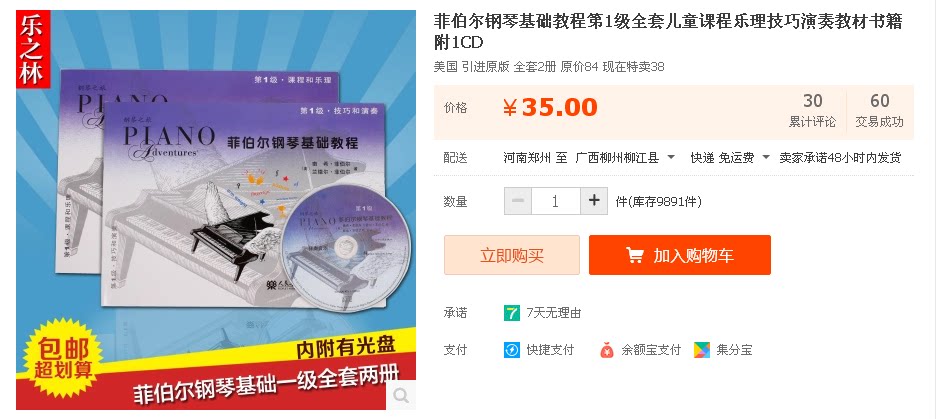Image resolution: width=946 pixels, height=419 pixels.
Task: Click the shopping cart icon on orange button
Action: click(x=634, y=255)
